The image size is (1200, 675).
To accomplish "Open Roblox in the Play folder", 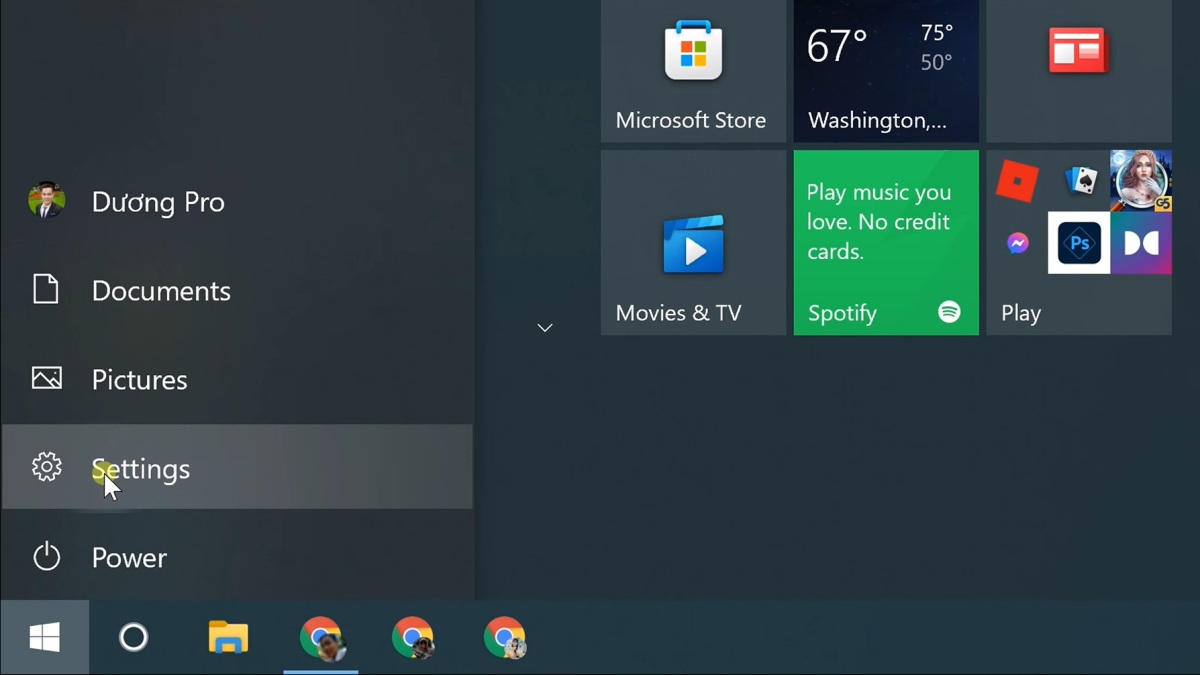I will click(1017, 181).
